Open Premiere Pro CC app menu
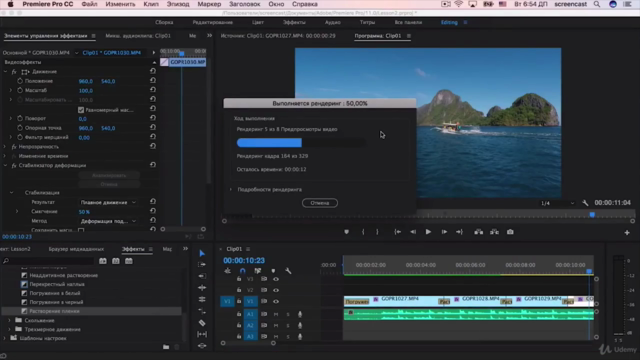 click(48, 4)
